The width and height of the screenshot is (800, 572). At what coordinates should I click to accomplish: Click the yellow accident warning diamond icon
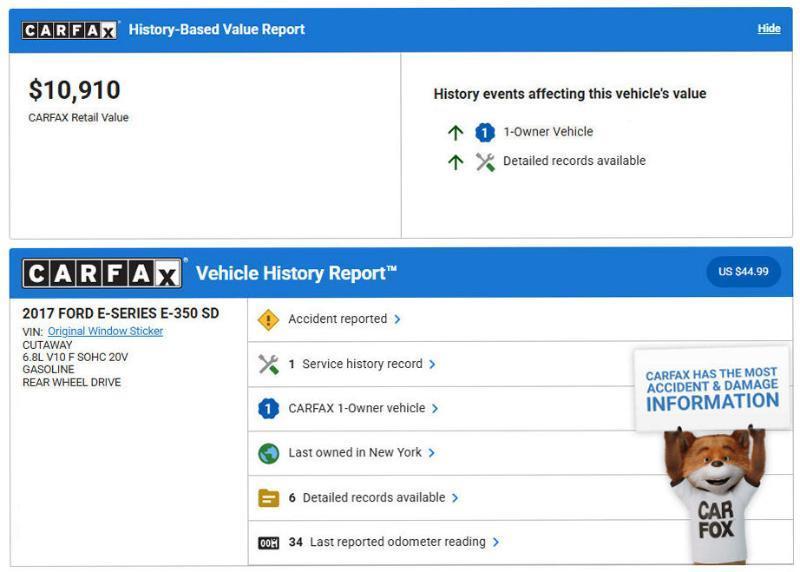(x=268, y=320)
